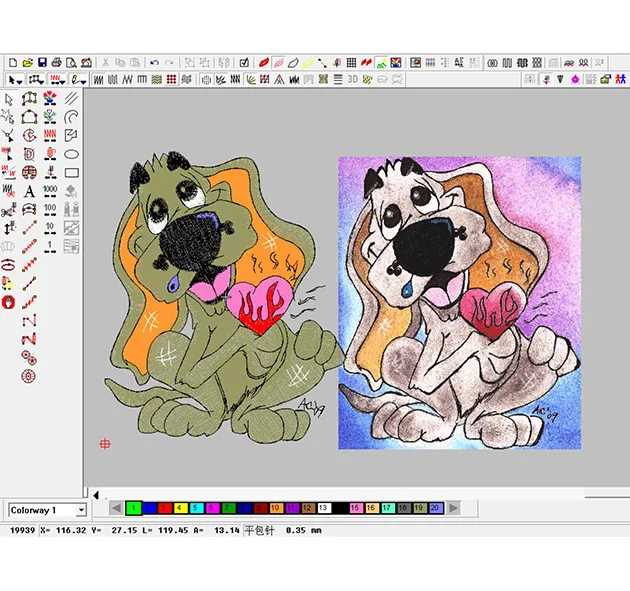Select the ellipse shape tool
The image size is (630, 591).
[x=72, y=154]
